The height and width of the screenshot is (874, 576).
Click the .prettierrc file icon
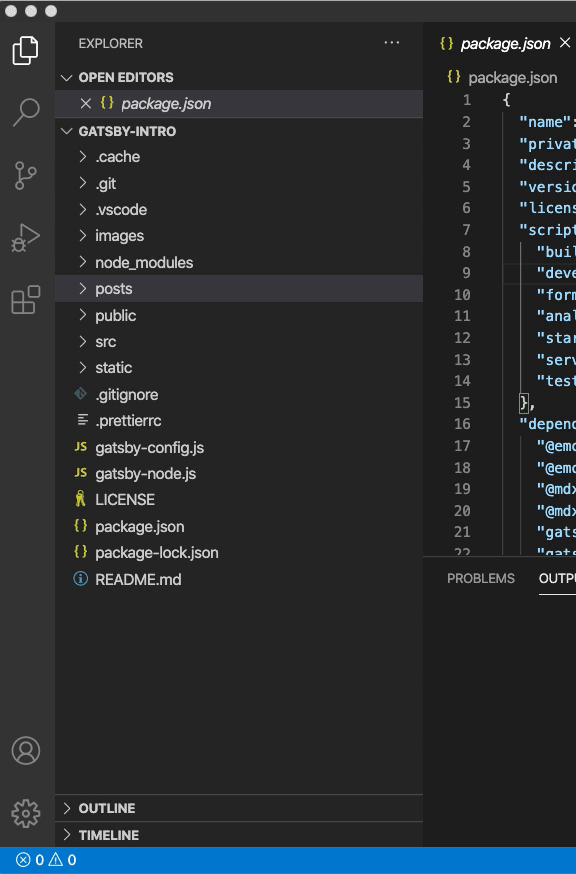click(83, 420)
